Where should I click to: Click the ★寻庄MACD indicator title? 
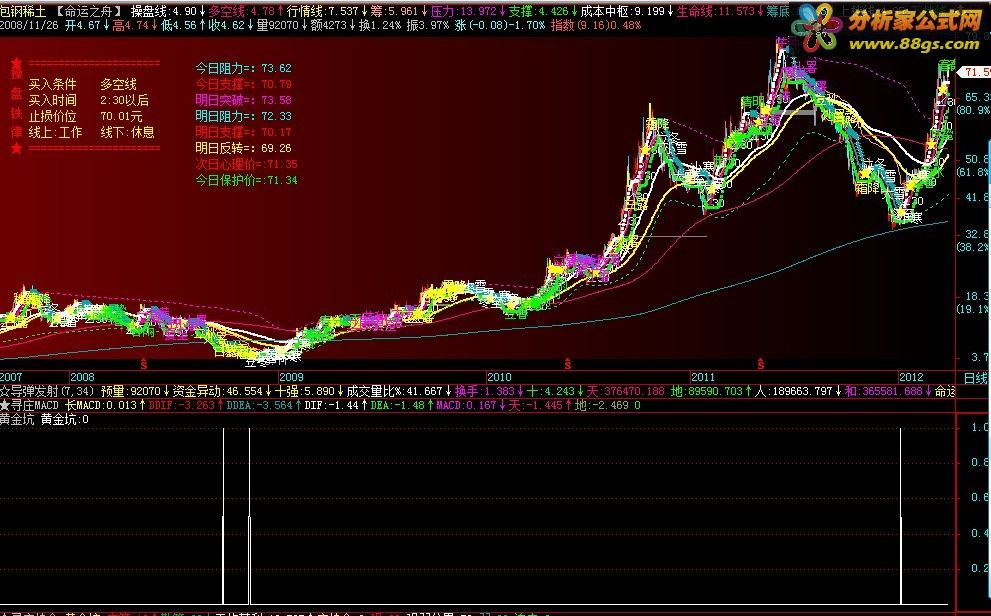tap(29, 406)
